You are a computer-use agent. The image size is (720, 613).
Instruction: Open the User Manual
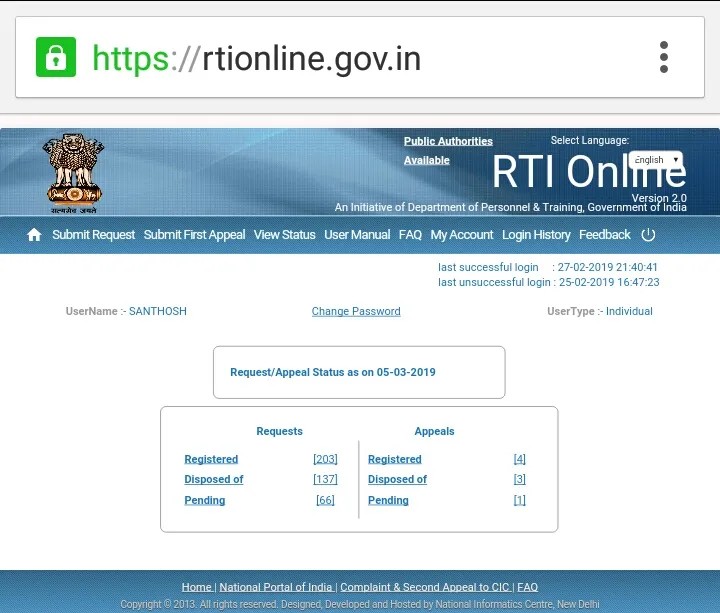[x=357, y=235]
